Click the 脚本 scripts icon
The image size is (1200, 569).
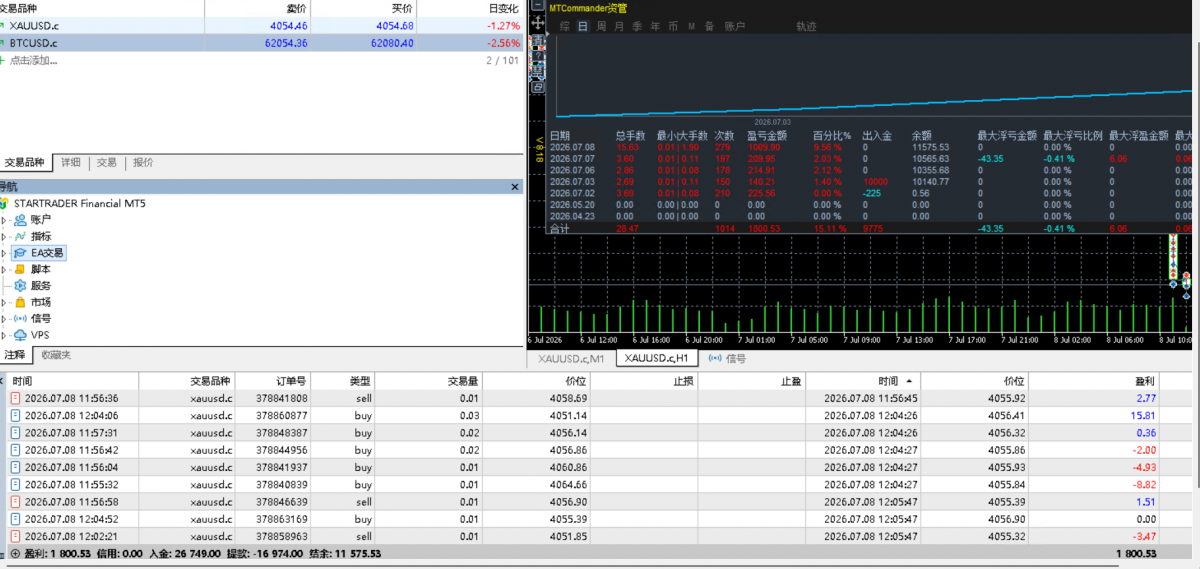(x=20, y=269)
